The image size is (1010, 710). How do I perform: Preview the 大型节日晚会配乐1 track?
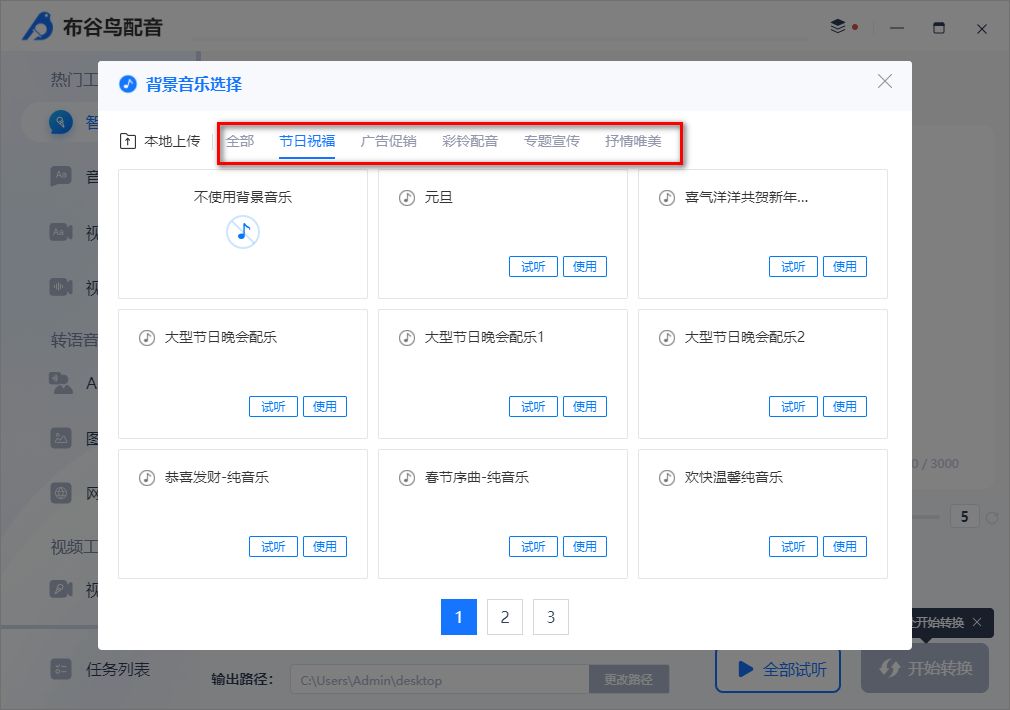[x=533, y=407]
